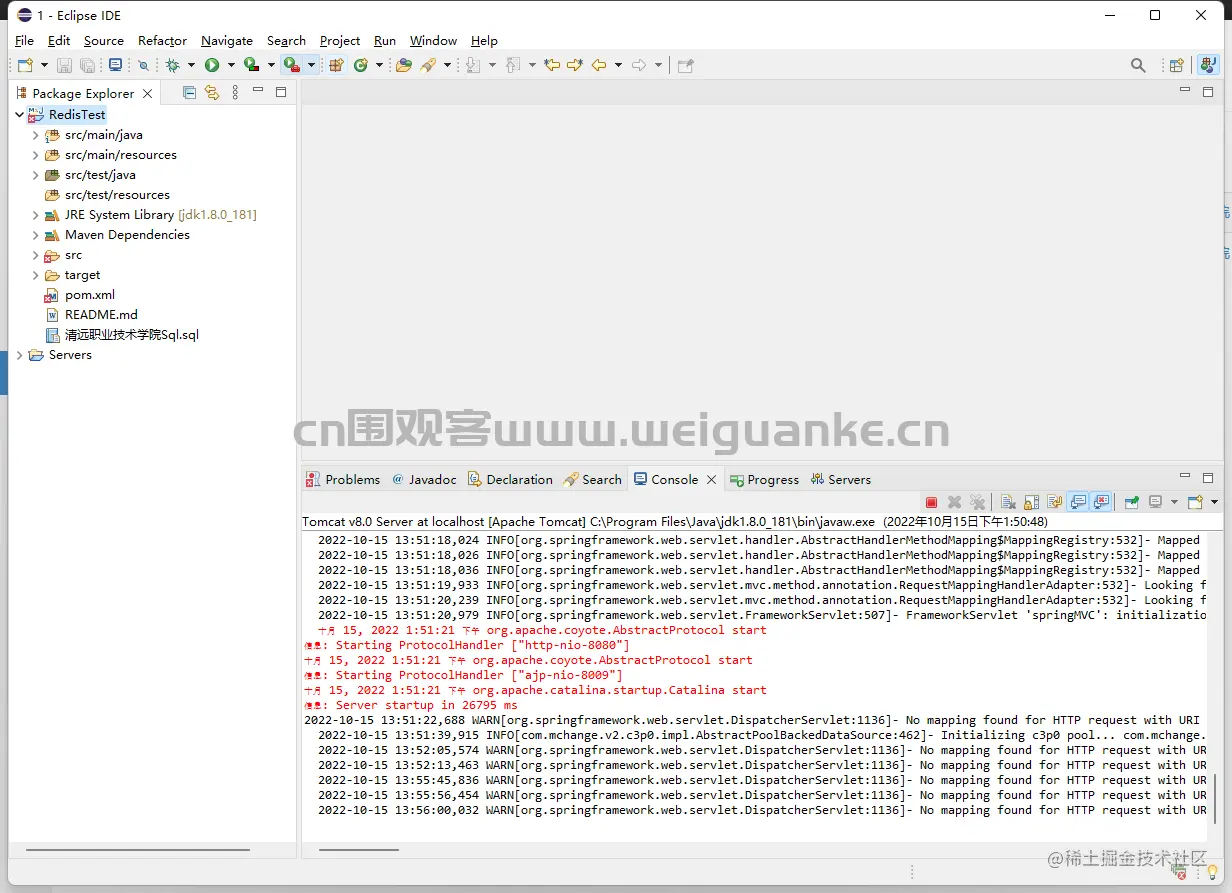Expand the src/main/java folder
Viewport: 1232px width, 893px height.
coord(35,135)
